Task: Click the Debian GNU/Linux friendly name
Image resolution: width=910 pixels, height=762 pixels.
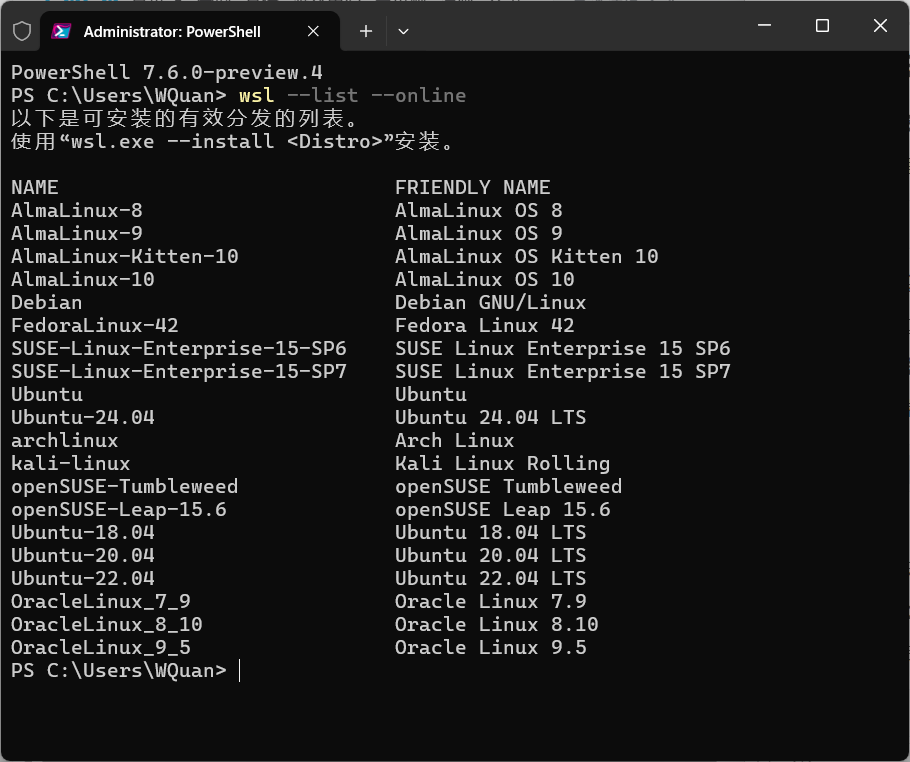Action: 490,303
